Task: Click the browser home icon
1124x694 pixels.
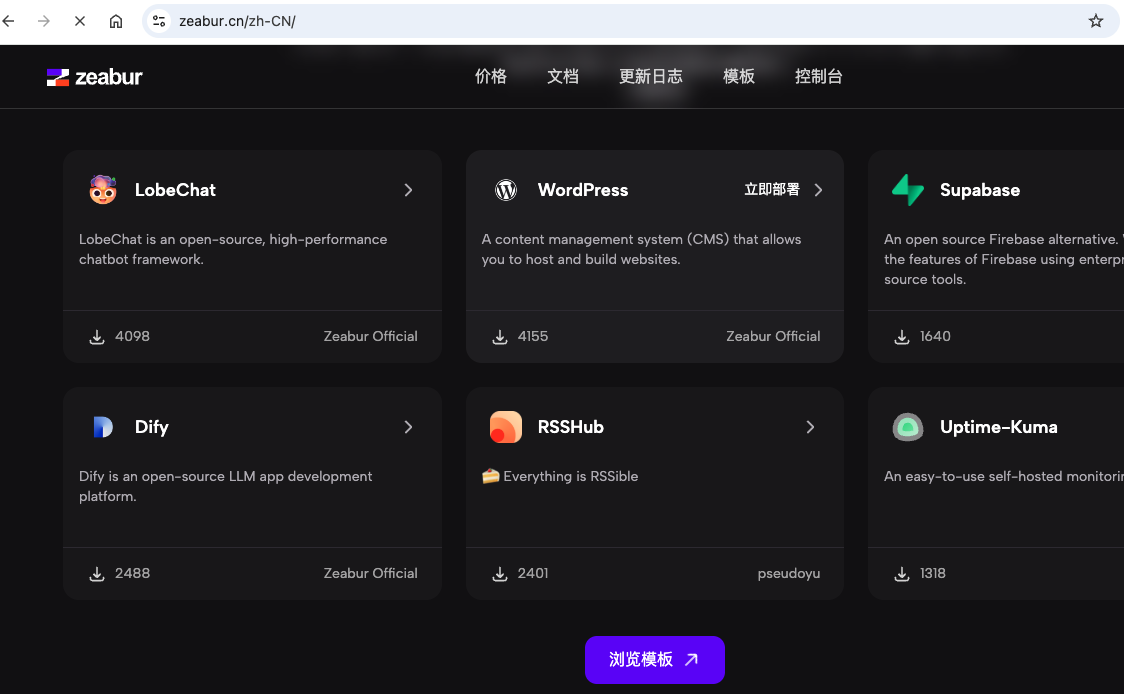Action: click(x=116, y=21)
